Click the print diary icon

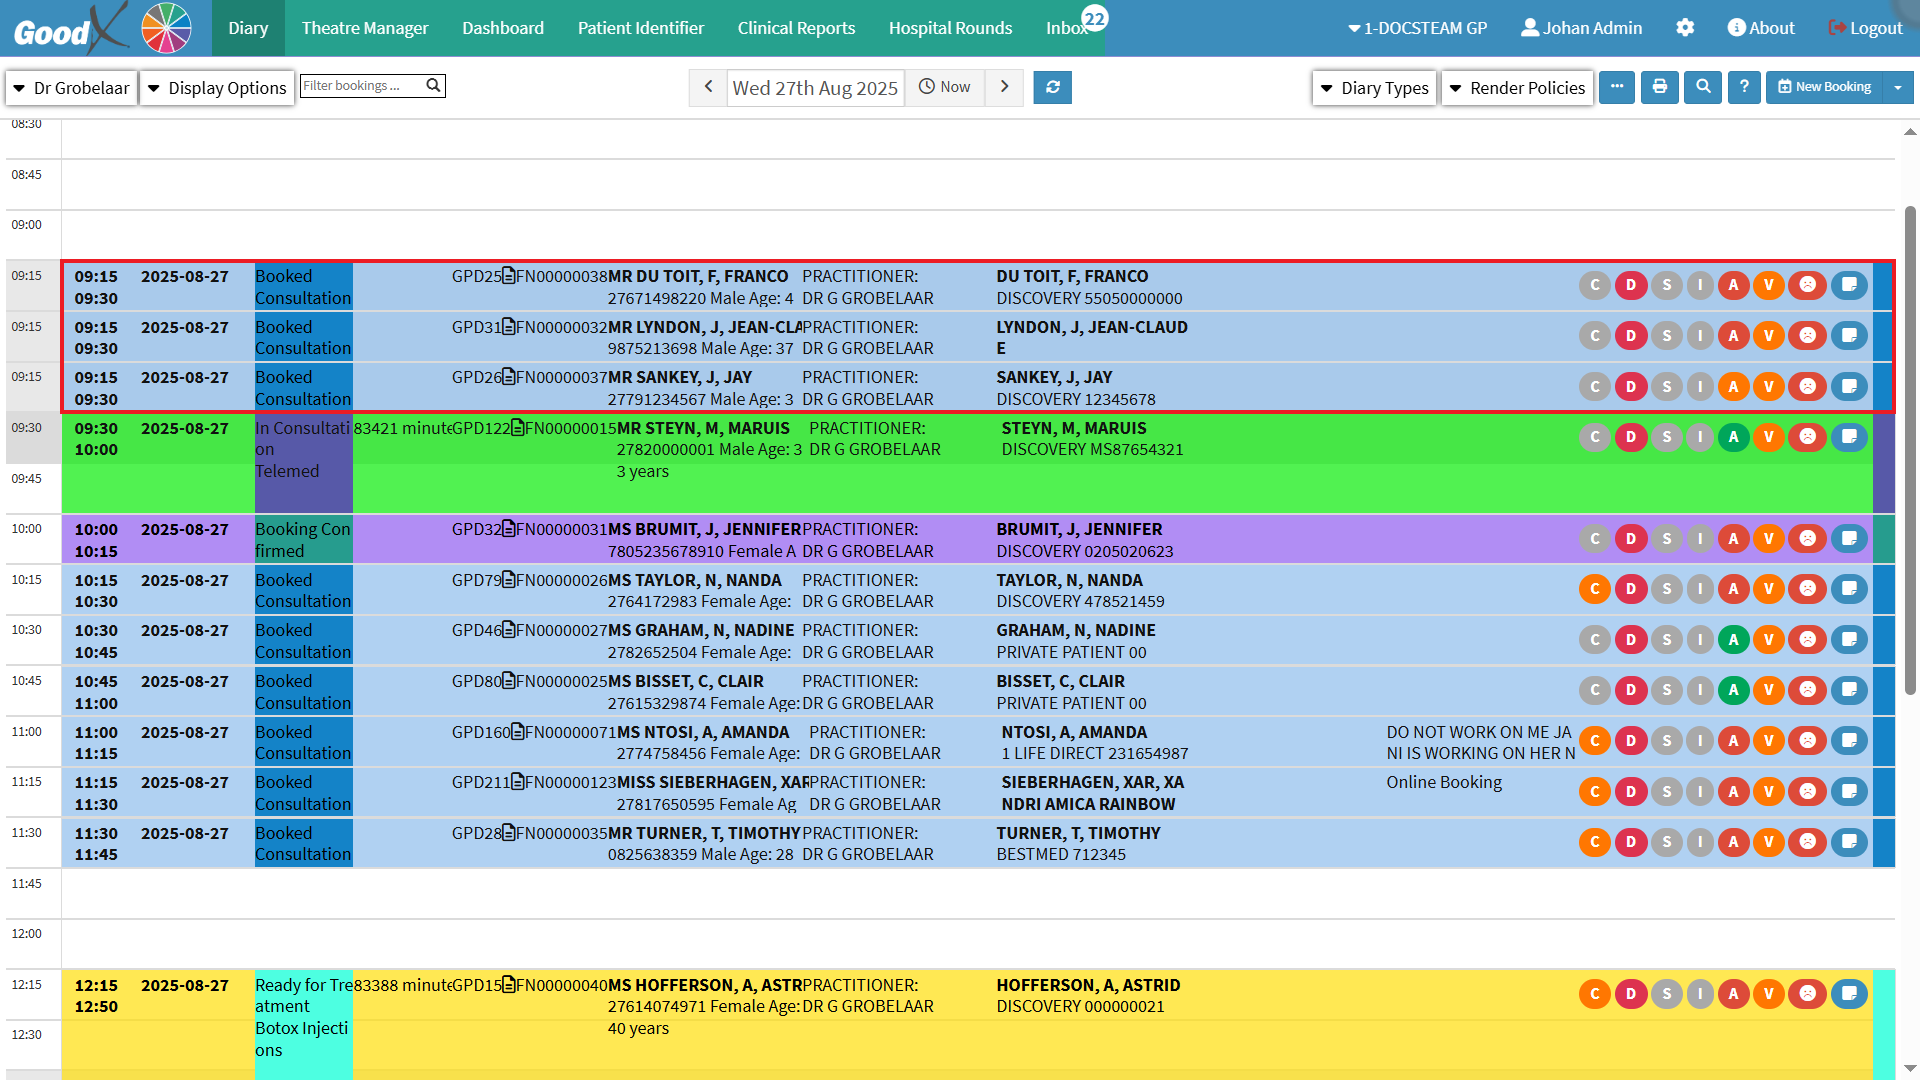point(1660,87)
